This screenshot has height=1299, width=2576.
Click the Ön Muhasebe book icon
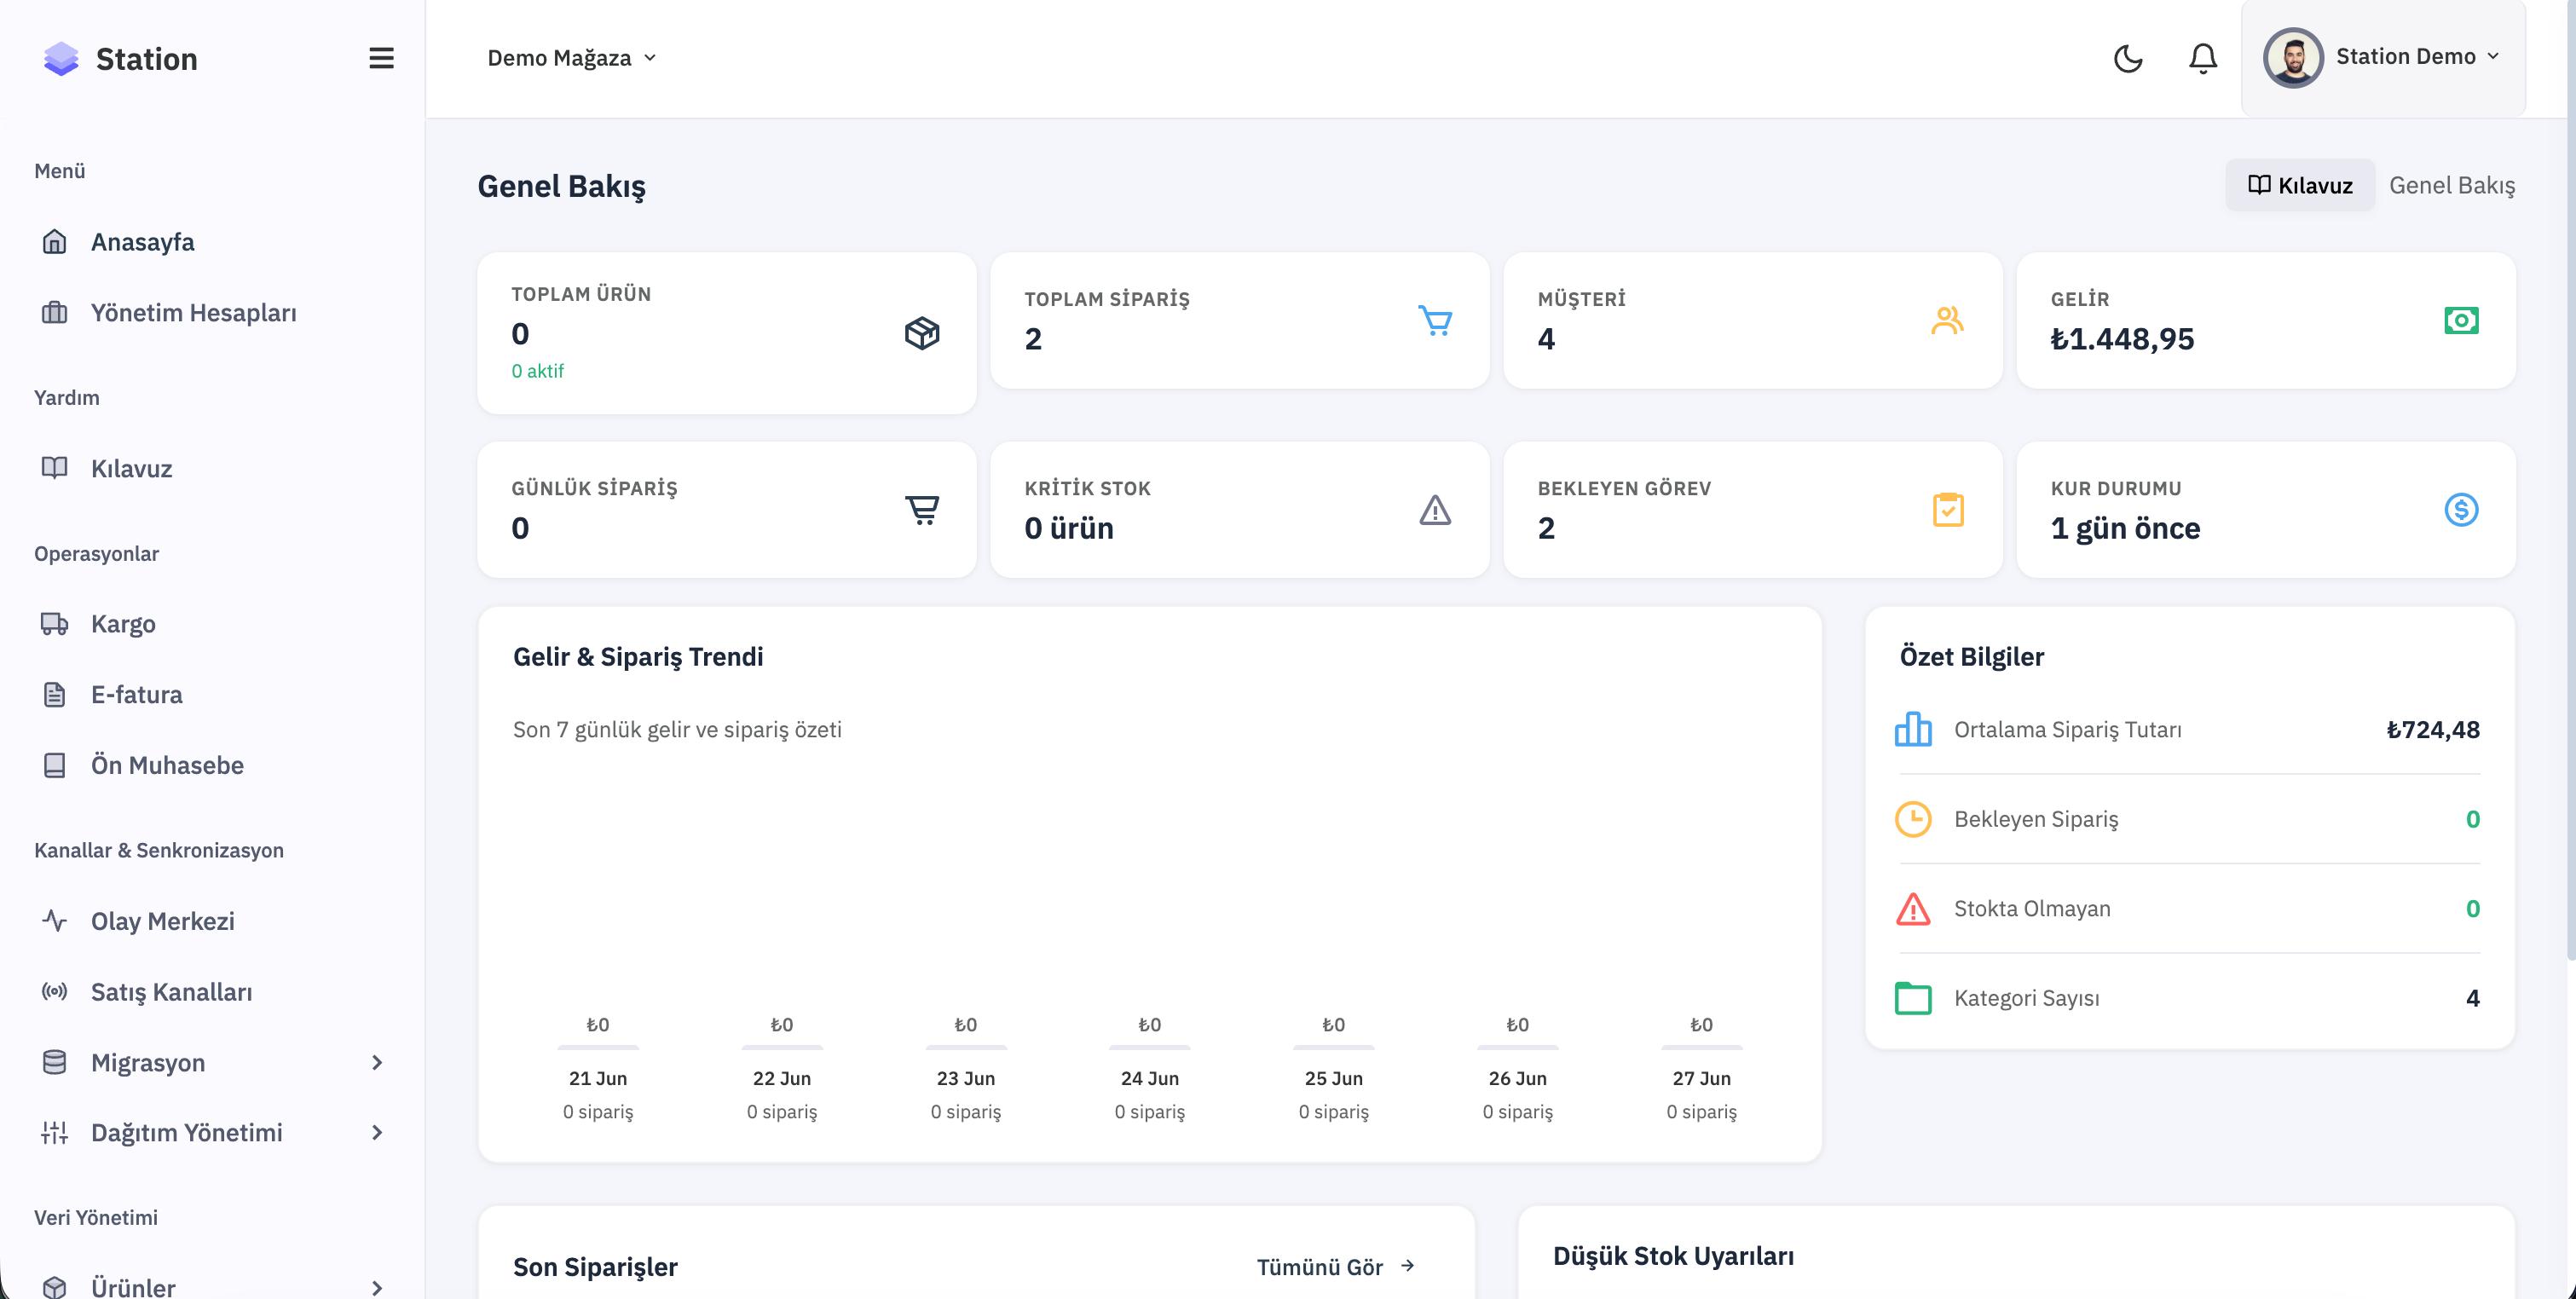[54, 765]
